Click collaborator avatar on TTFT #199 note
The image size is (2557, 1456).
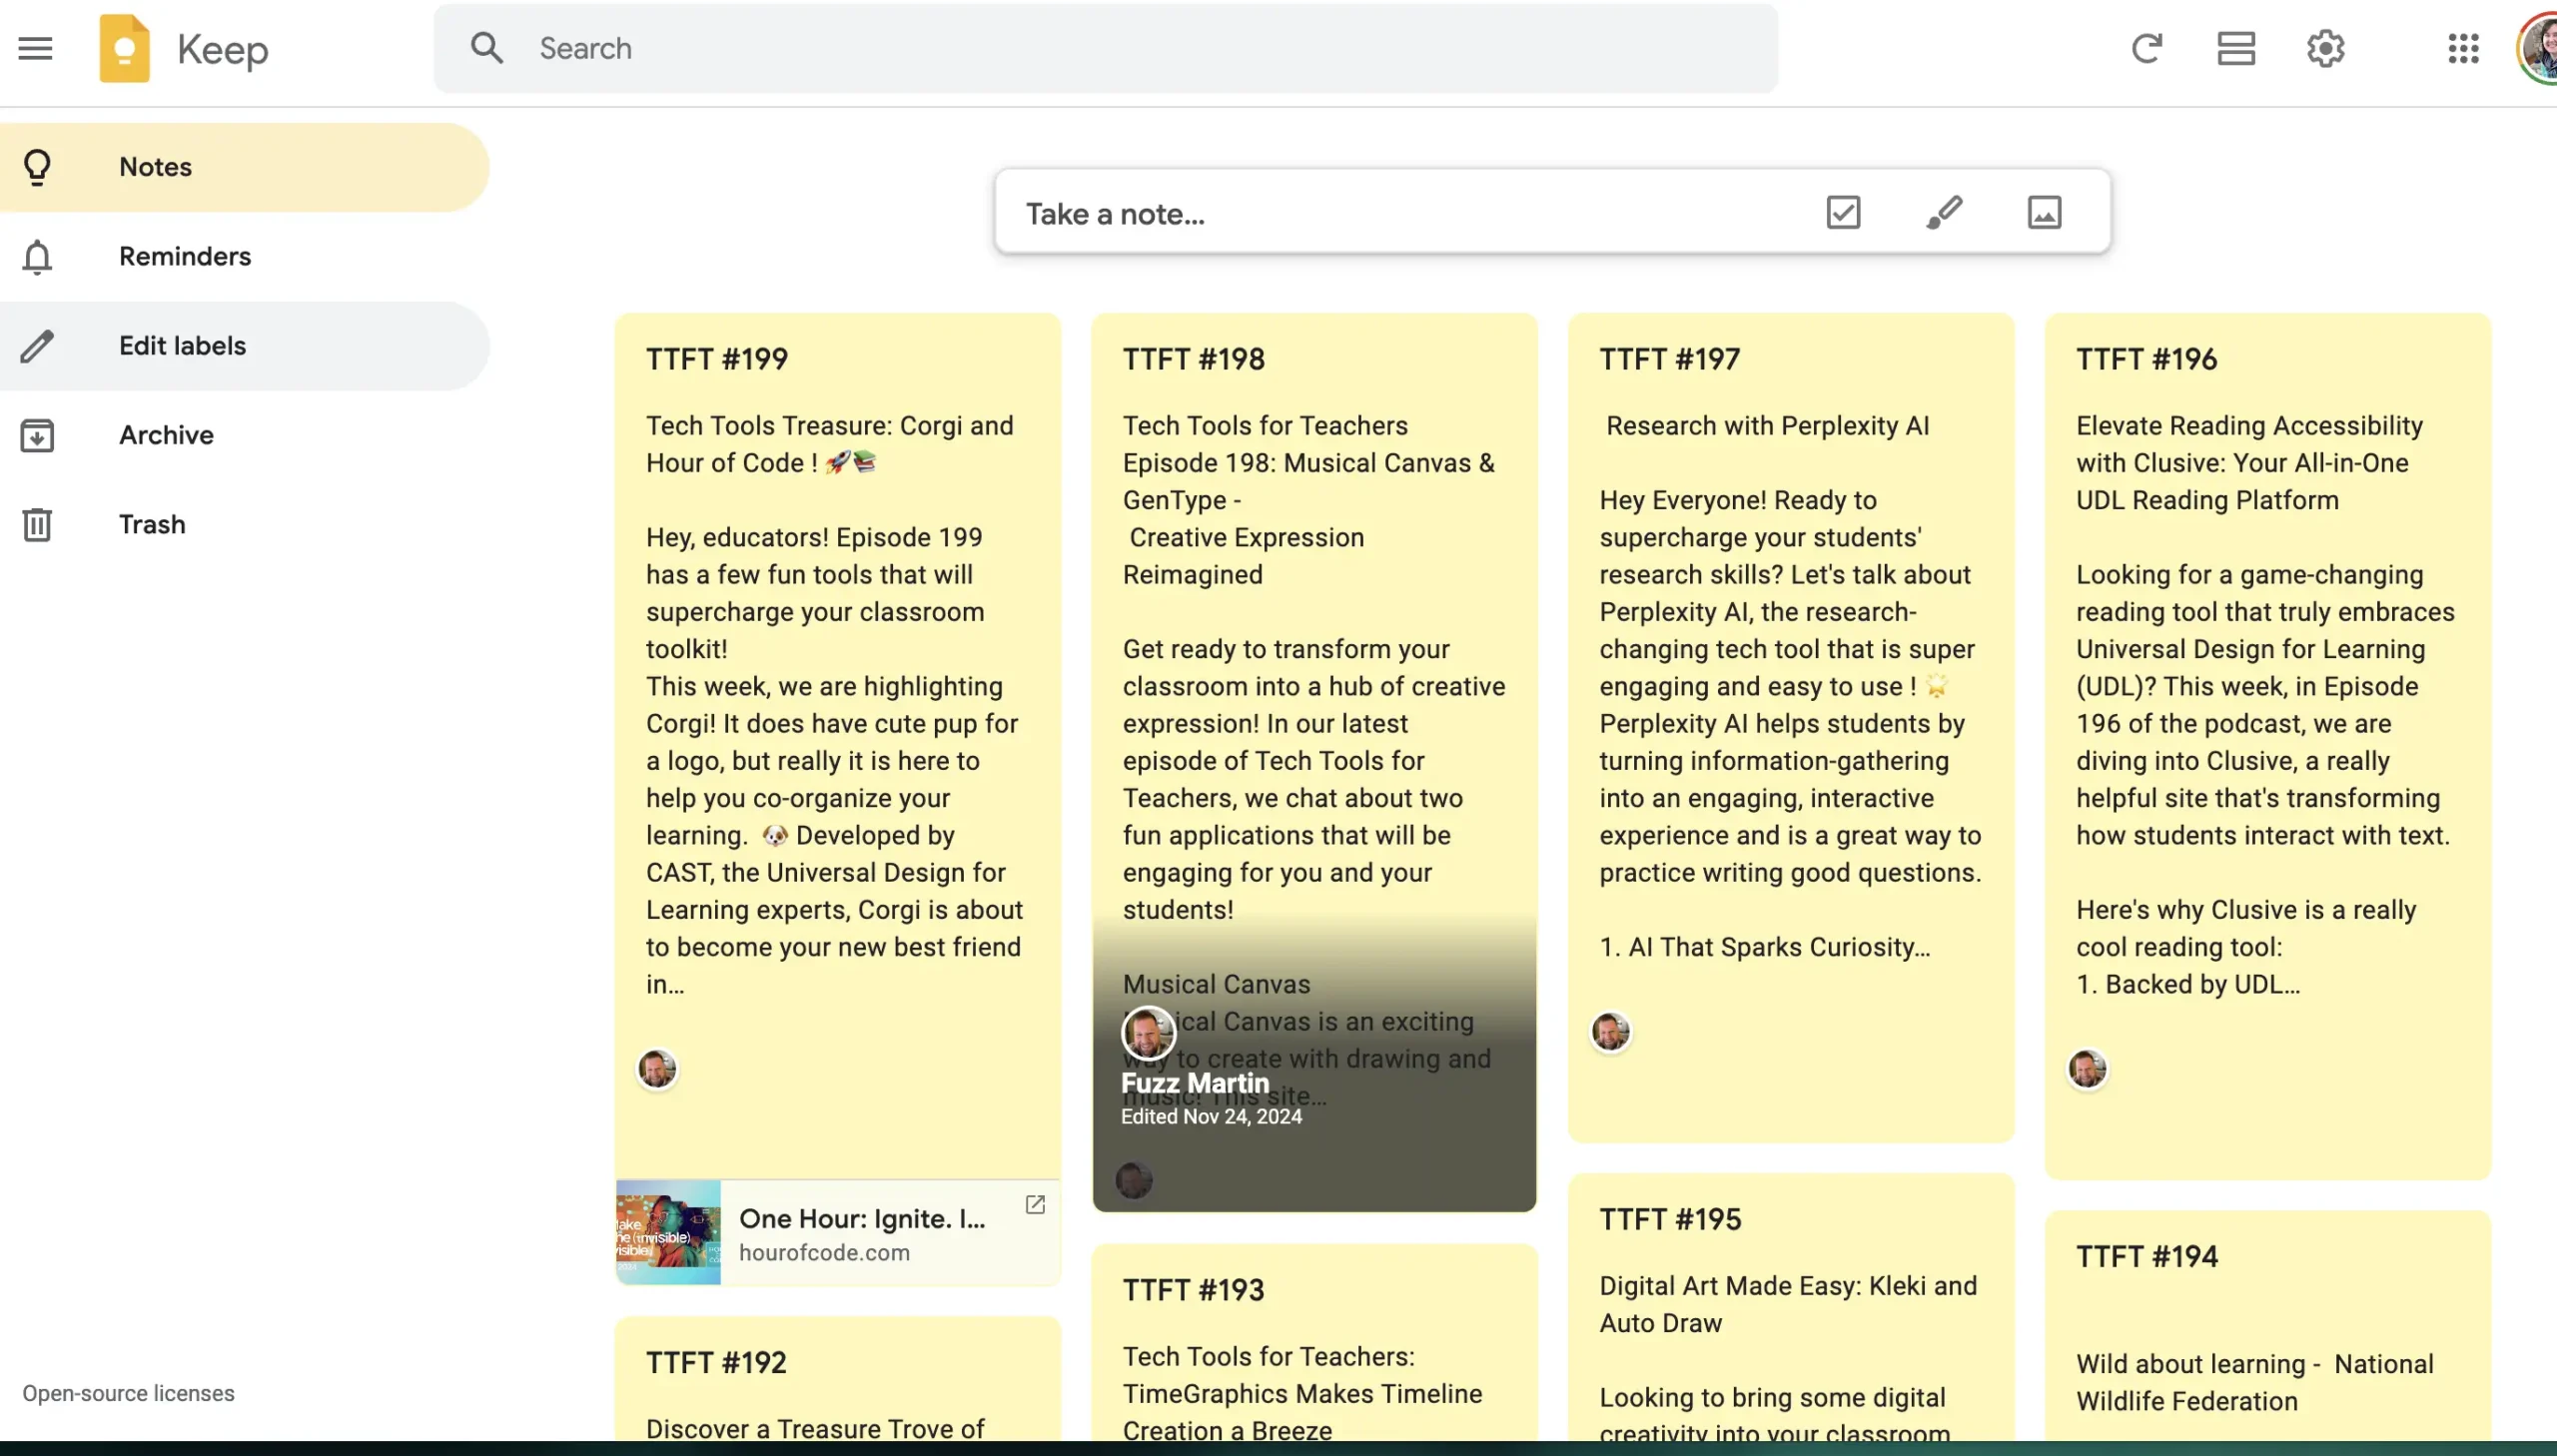click(x=657, y=1069)
